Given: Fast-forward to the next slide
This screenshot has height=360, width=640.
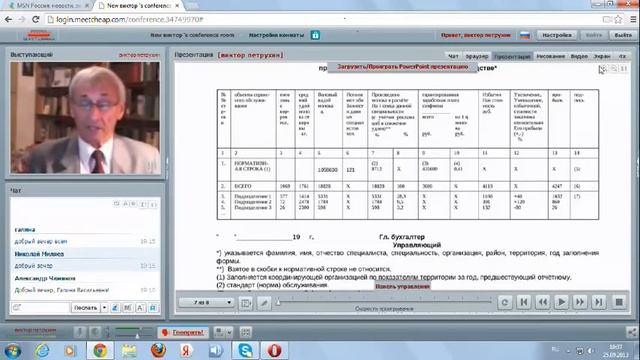Looking at the screenshot, I should pyautogui.click(x=580, y=302).
